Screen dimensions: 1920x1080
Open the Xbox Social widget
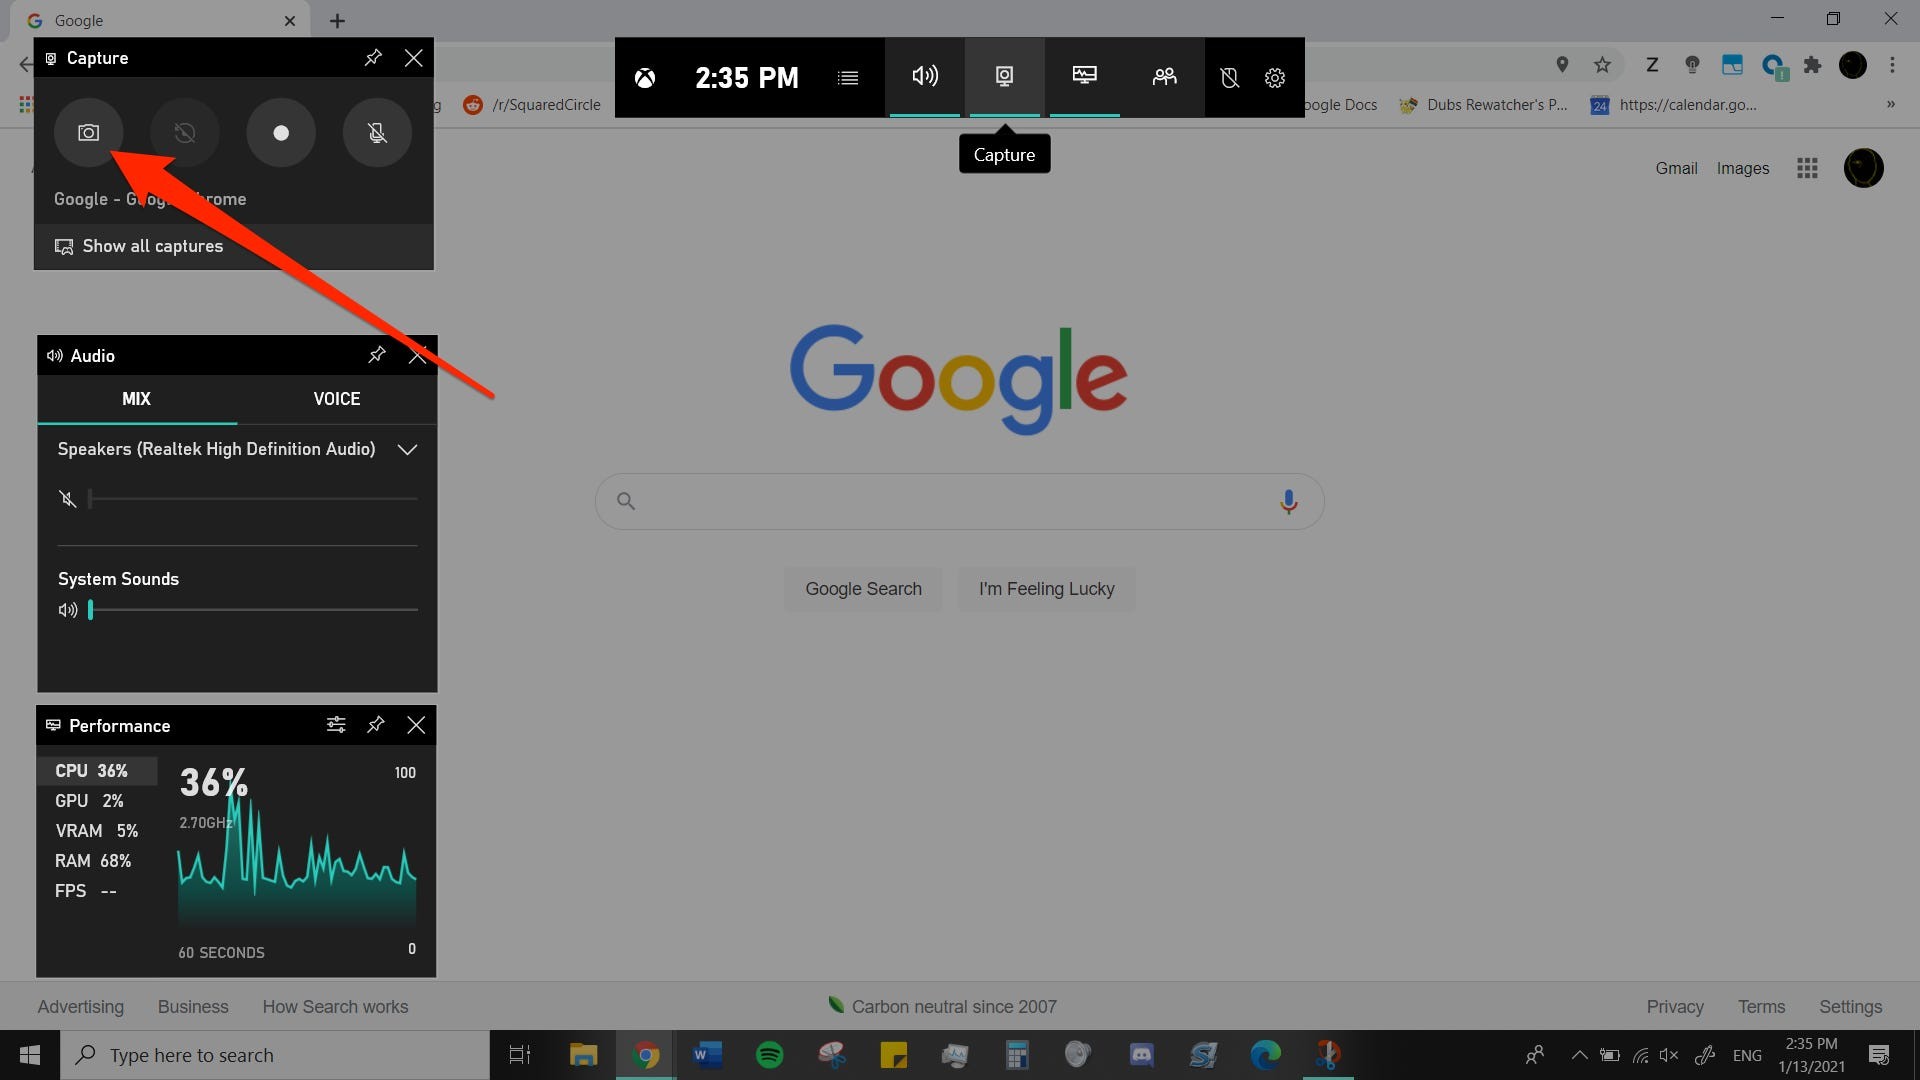tap(1165, 77)
